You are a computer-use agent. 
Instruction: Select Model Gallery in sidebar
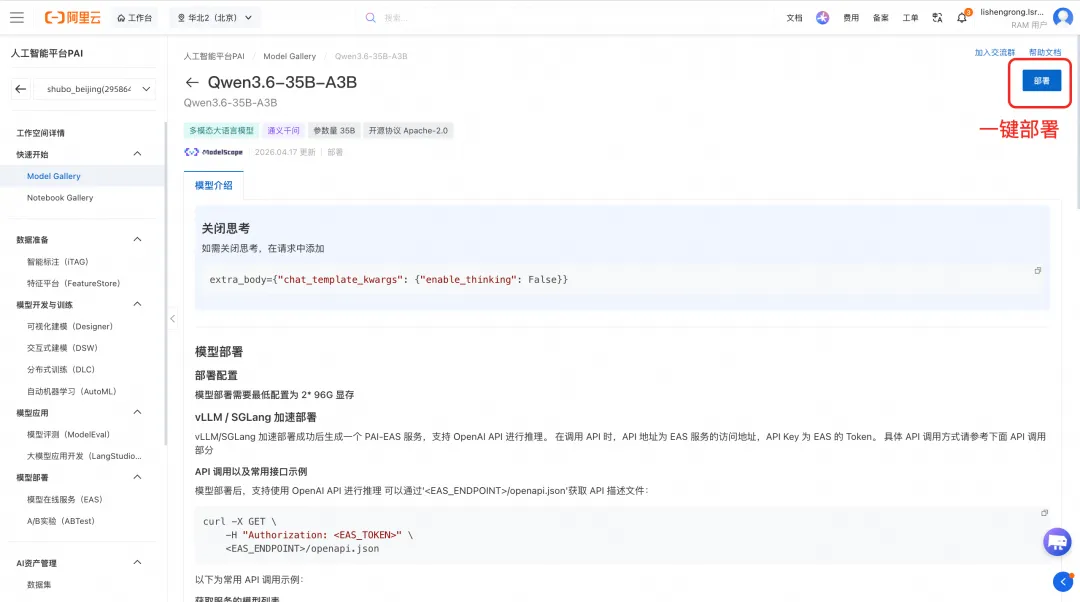point(54,176)
